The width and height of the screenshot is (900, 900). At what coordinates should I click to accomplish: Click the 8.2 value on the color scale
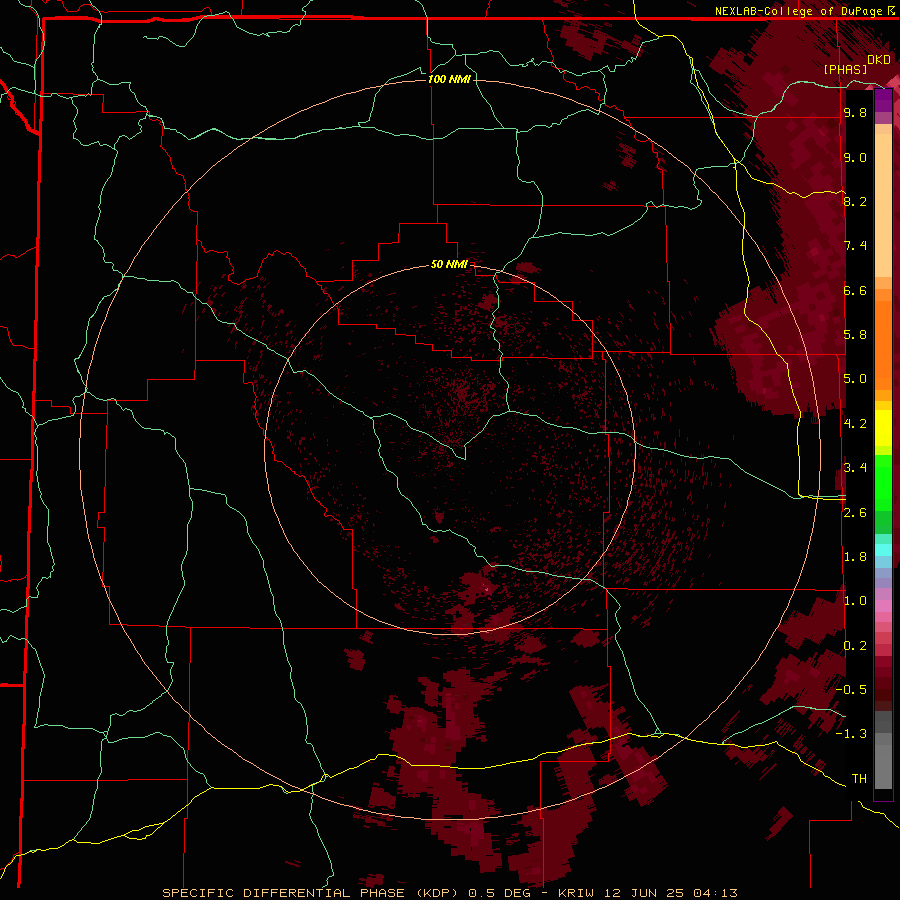[855, 201]
